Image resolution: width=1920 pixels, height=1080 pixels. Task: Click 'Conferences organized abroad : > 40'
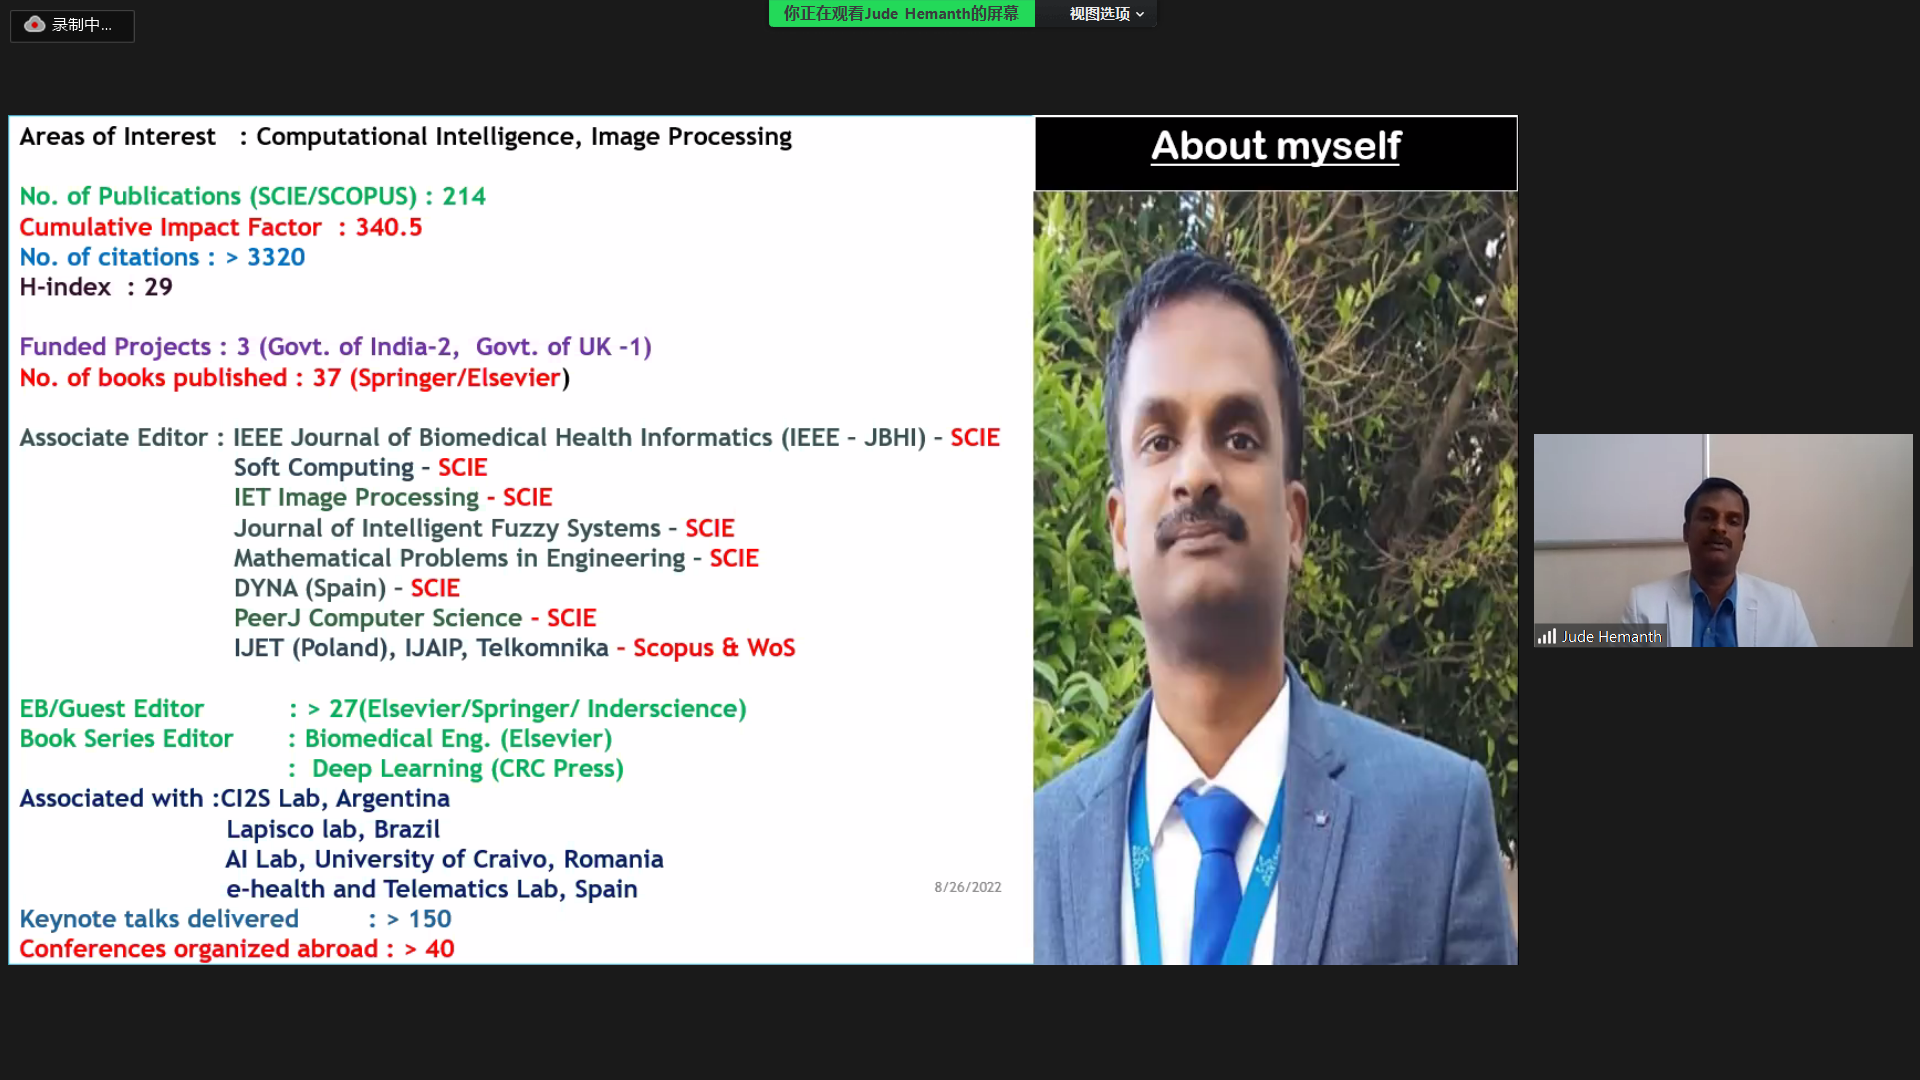(237, 949)
